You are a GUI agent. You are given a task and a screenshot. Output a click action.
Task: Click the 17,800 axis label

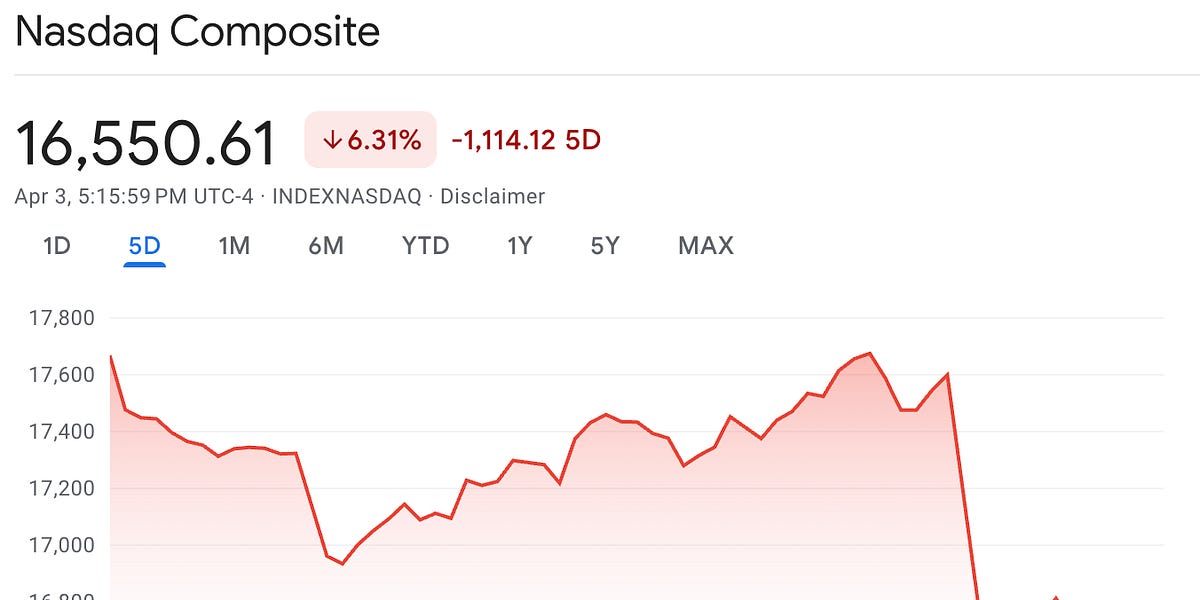coord(63,319)
